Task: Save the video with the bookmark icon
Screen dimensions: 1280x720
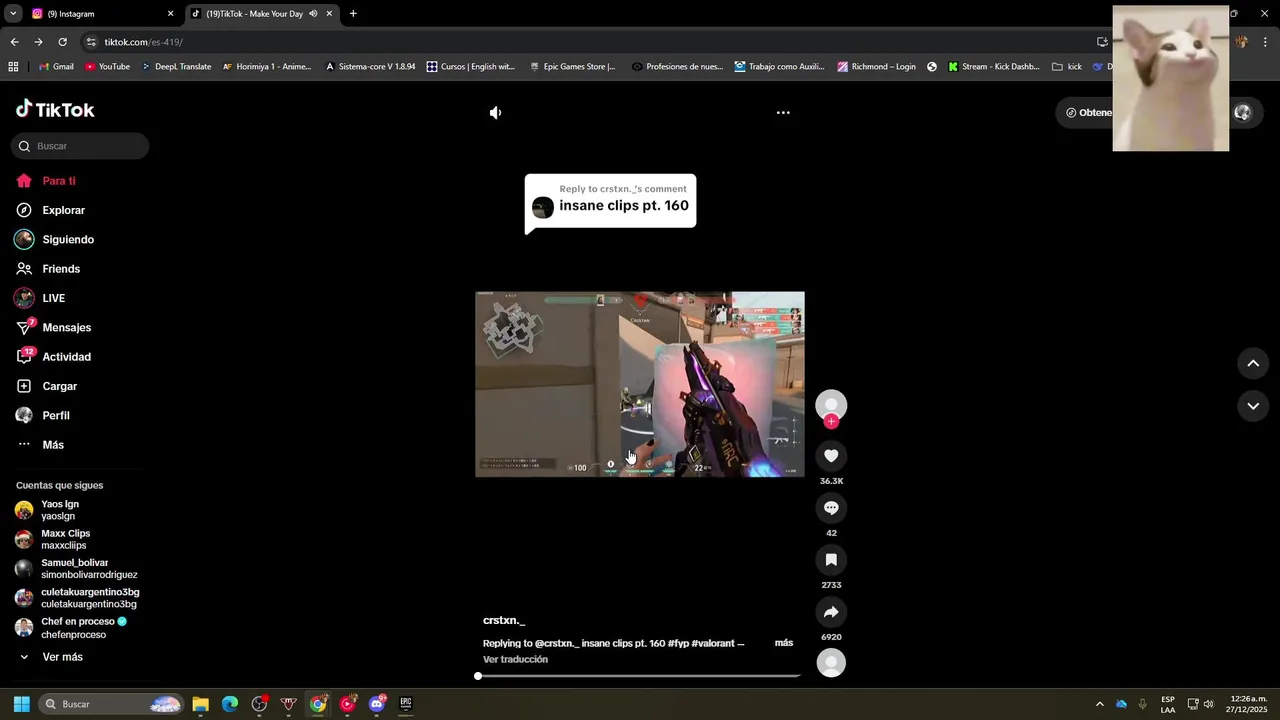Action: pos(831,560)
